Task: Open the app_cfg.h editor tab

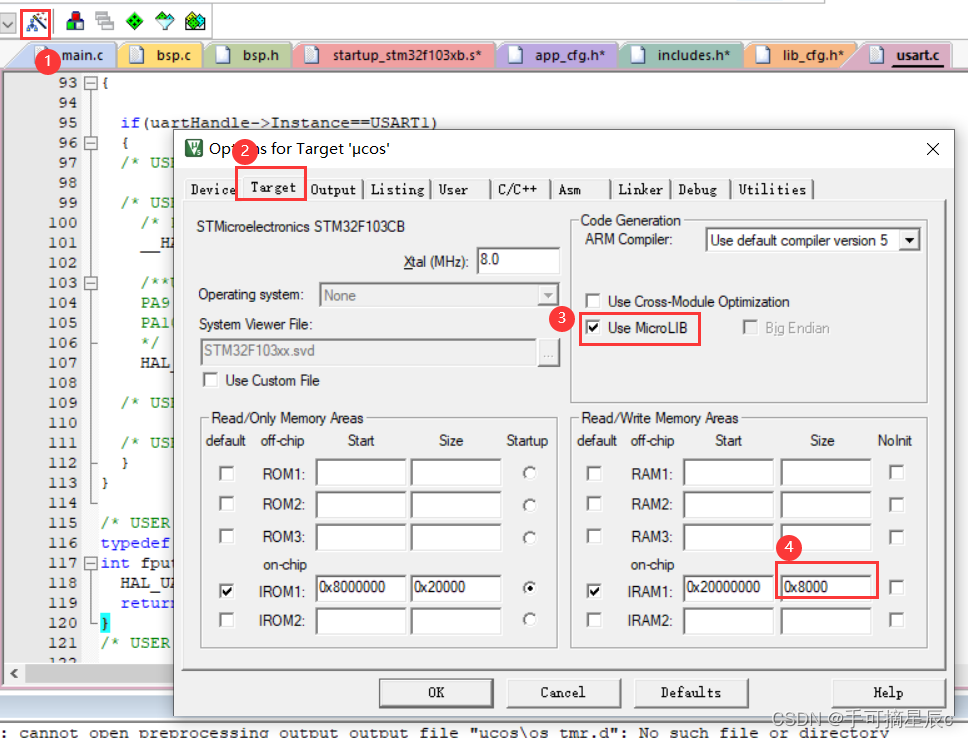Action: (x=559, y=55)
